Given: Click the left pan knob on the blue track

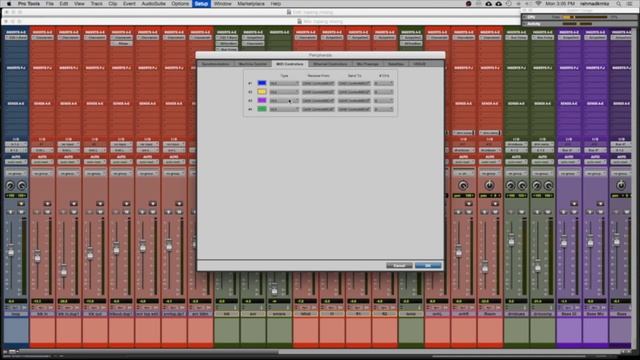Looking at the screenshot, I should coord(10,186).
